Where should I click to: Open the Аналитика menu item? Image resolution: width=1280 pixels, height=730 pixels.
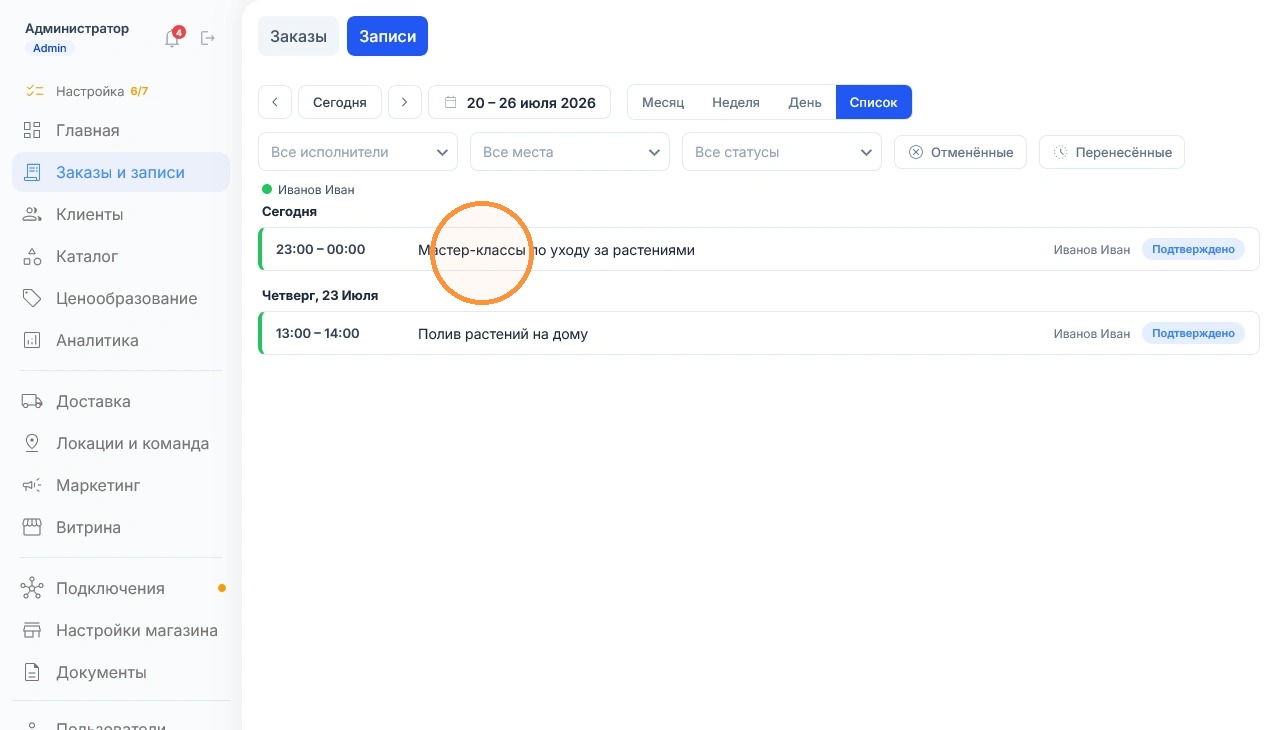[x=121, y=340]
